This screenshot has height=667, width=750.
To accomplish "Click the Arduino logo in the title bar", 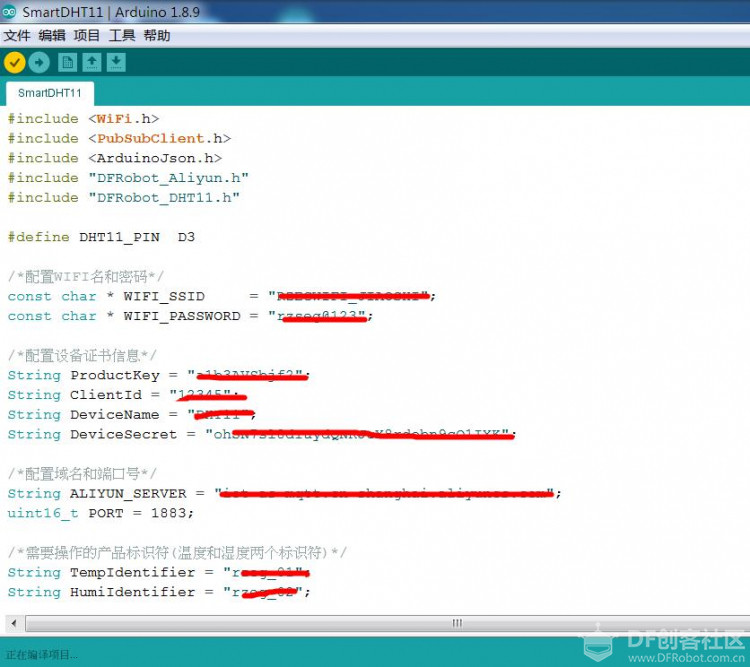I will pos(9,11).
